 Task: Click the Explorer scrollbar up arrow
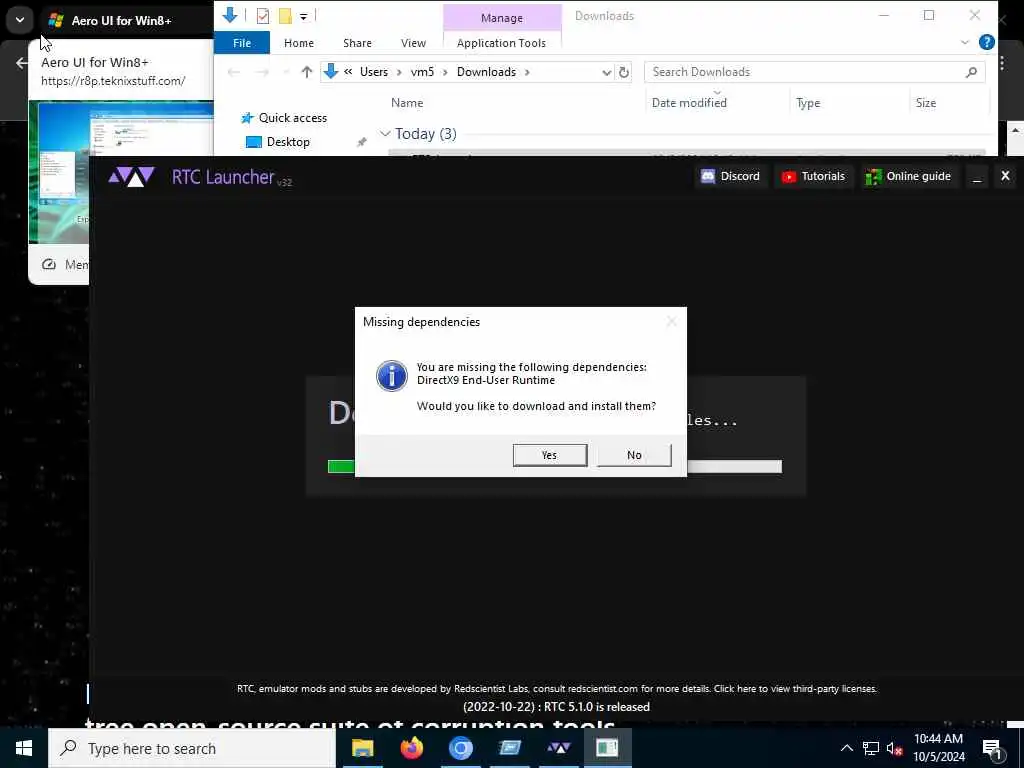pos(1015,131)
